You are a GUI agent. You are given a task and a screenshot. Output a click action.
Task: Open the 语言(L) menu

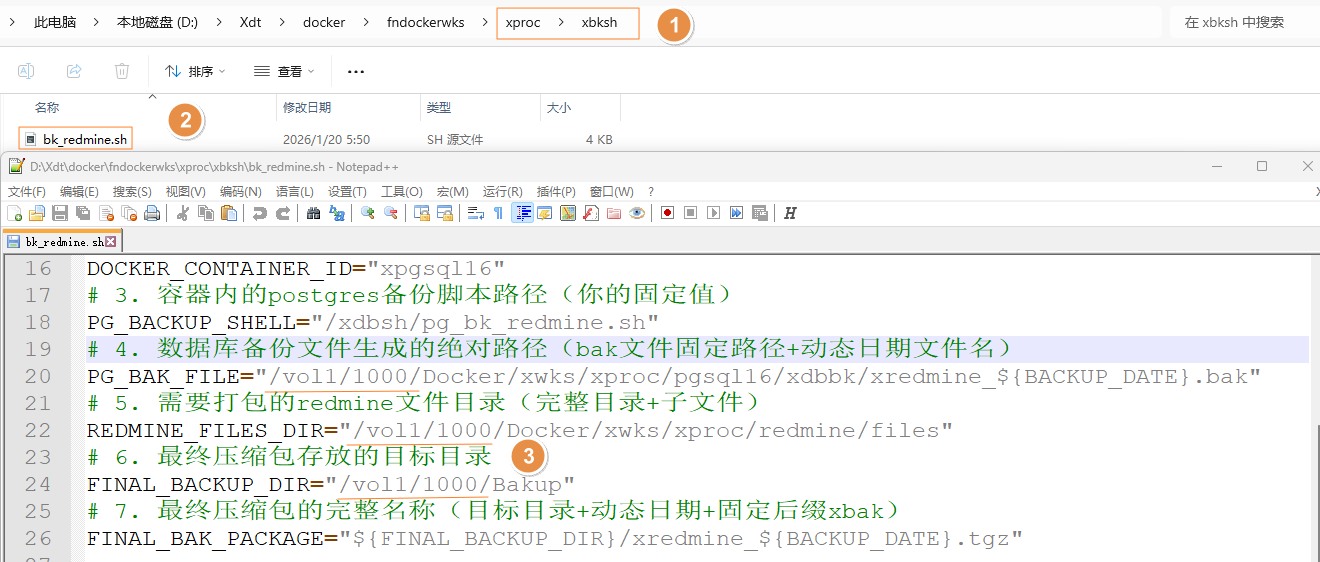point(295,191)
